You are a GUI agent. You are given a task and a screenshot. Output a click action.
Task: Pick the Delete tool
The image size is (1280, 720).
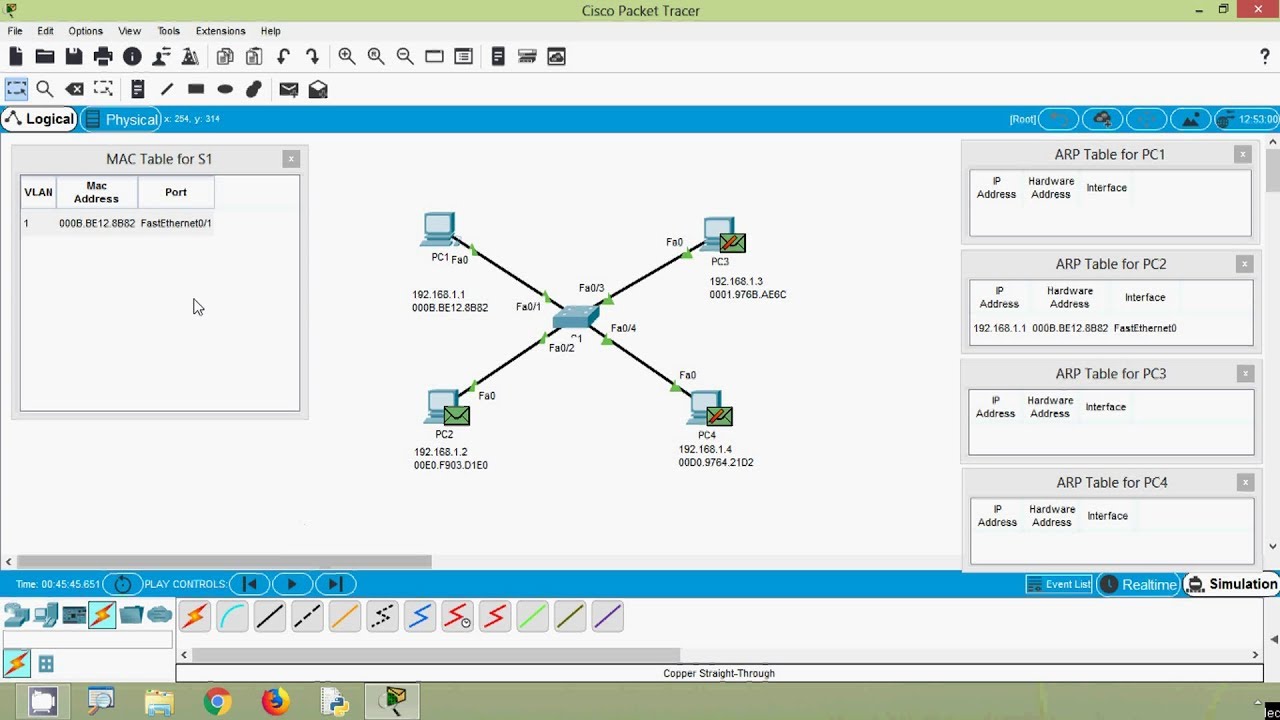point(74,89)
